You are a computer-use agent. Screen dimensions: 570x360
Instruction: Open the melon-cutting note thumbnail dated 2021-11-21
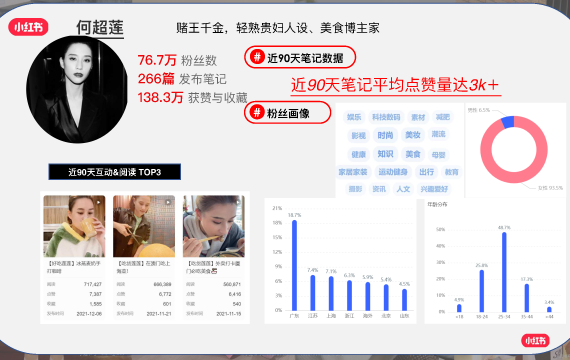[x=144, y=226]
